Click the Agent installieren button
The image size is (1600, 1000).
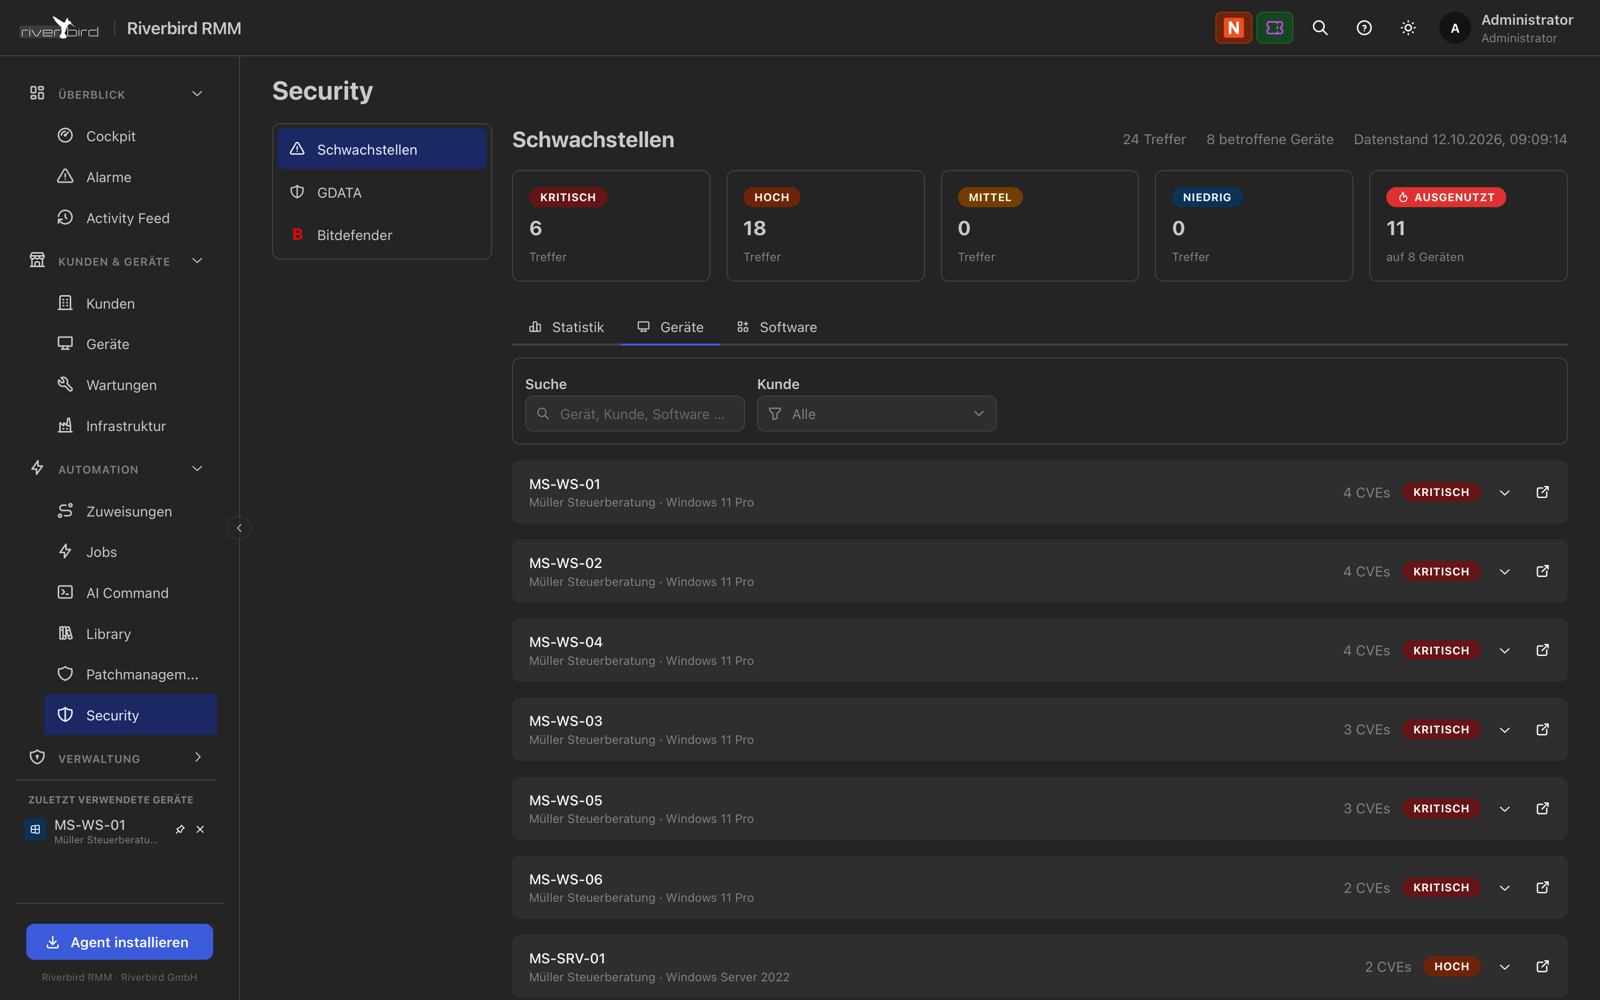pyautogui.click(x=120, y=942)
